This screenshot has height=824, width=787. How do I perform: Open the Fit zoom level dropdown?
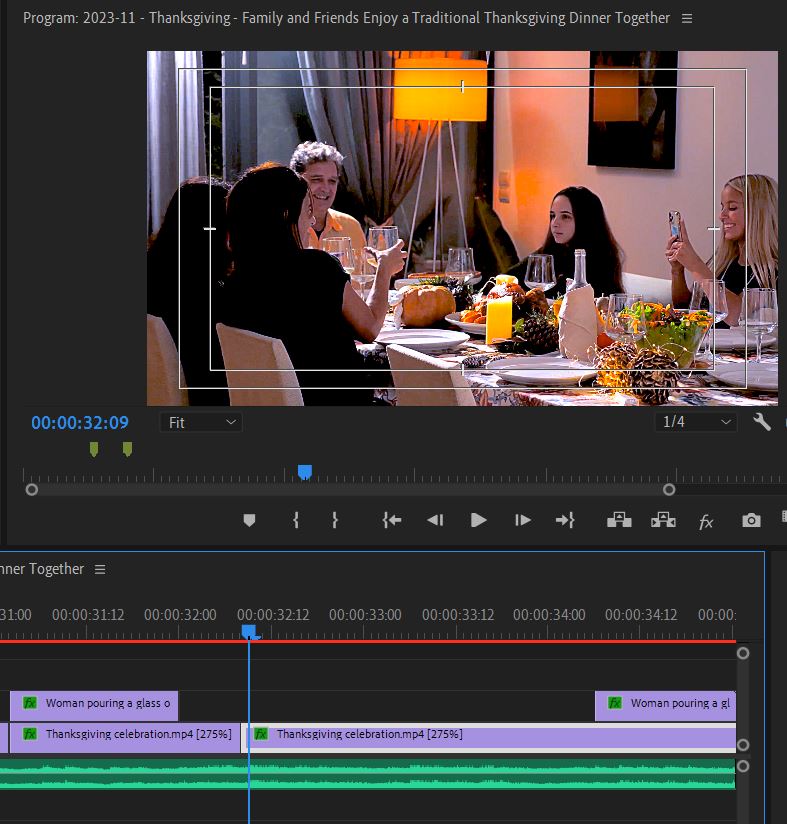click(201, 423)
